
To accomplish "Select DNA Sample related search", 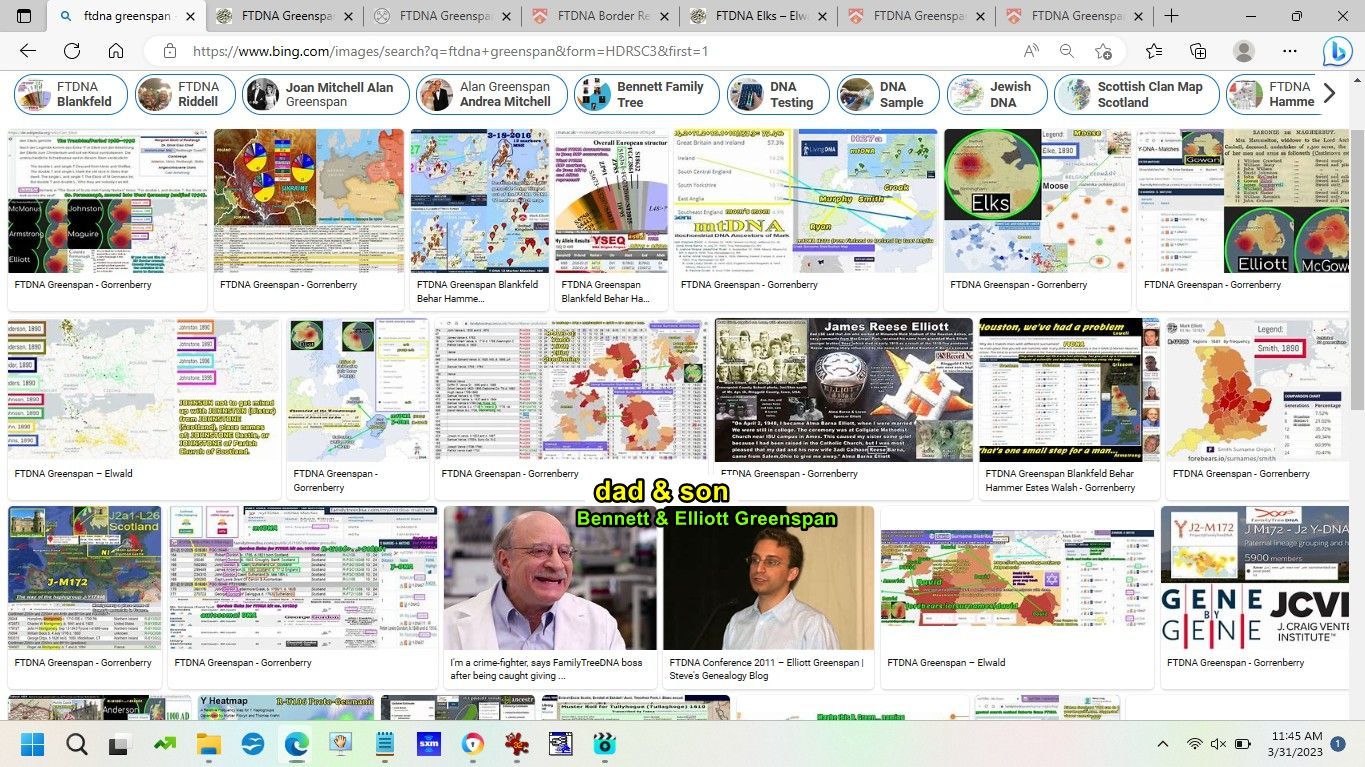I will point(889,95).
